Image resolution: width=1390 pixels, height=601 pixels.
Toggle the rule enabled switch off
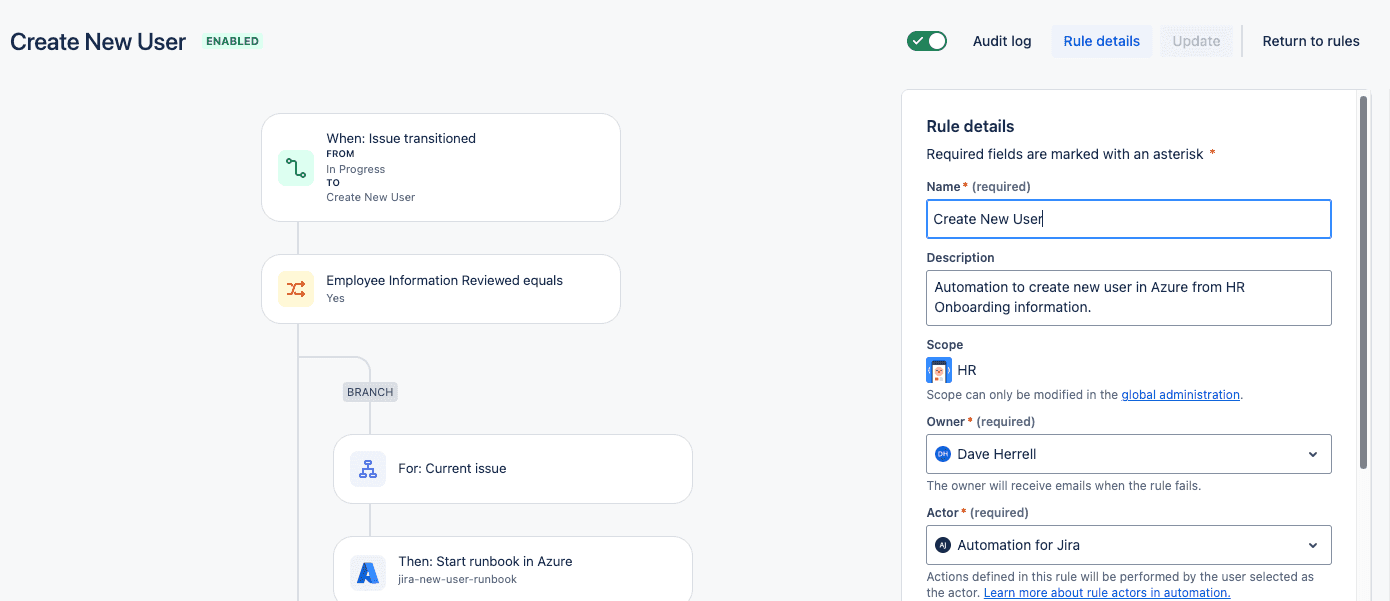coord(927,41)
